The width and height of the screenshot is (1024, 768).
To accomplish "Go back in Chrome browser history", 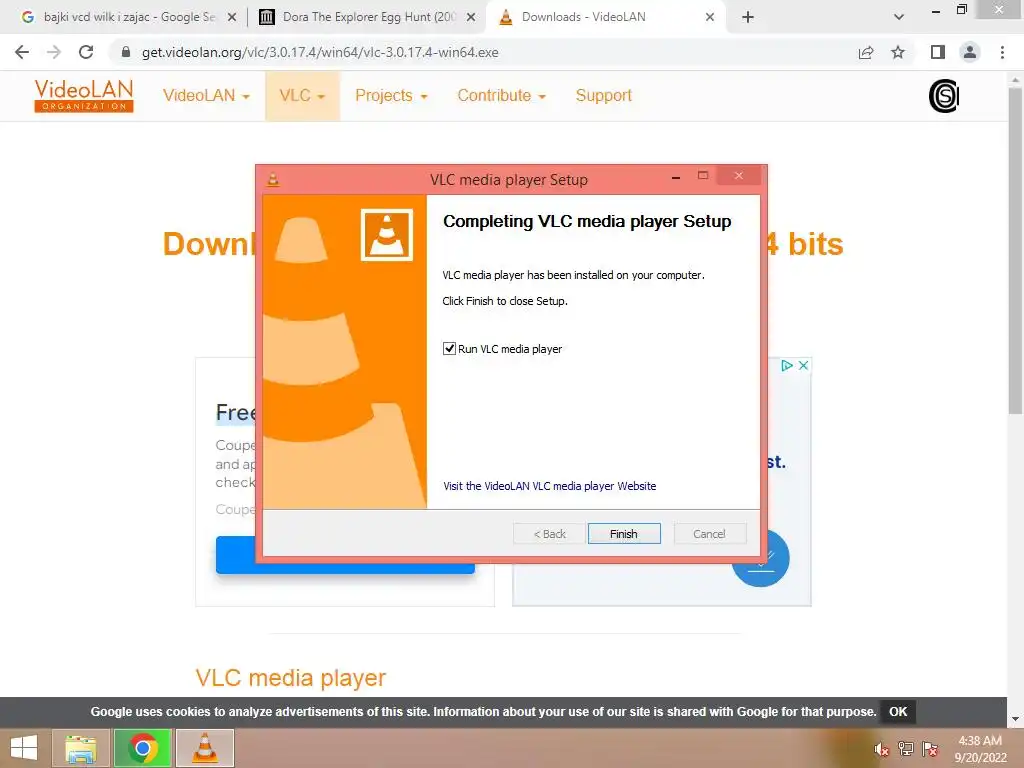I will coord(22,52).
